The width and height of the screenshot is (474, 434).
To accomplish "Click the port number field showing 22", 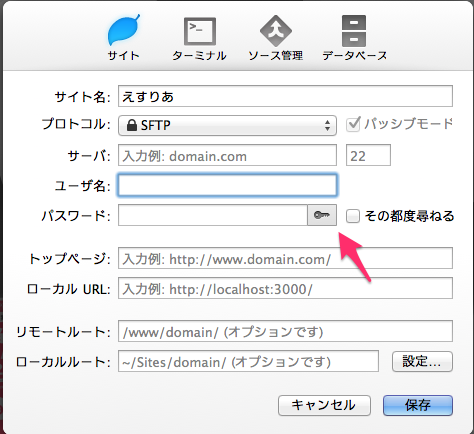I will (x=368, y=155).
